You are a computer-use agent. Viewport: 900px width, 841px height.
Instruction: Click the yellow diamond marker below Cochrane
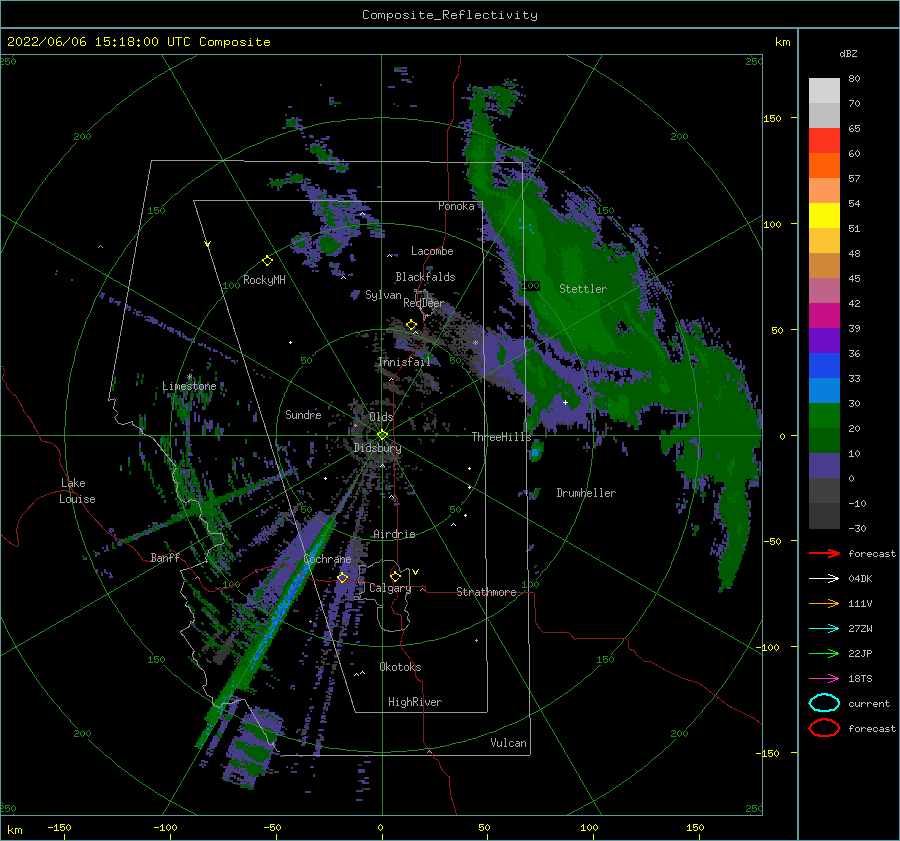point(343,578)
